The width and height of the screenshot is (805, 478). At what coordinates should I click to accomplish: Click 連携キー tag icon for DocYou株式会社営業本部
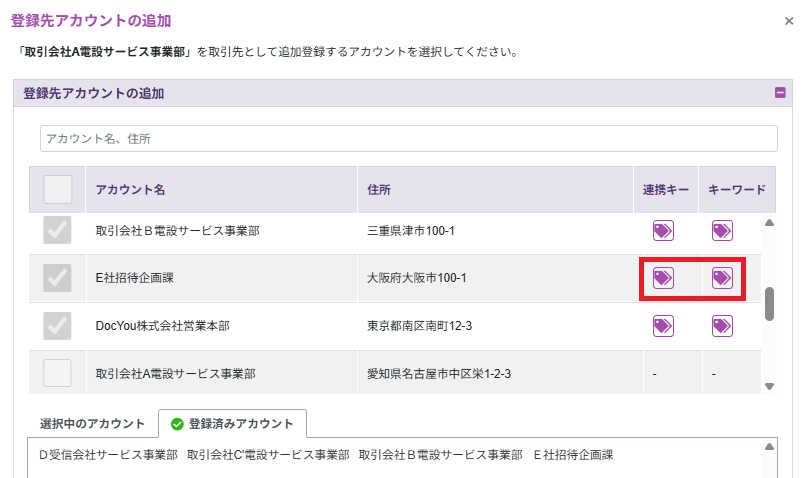662,325
